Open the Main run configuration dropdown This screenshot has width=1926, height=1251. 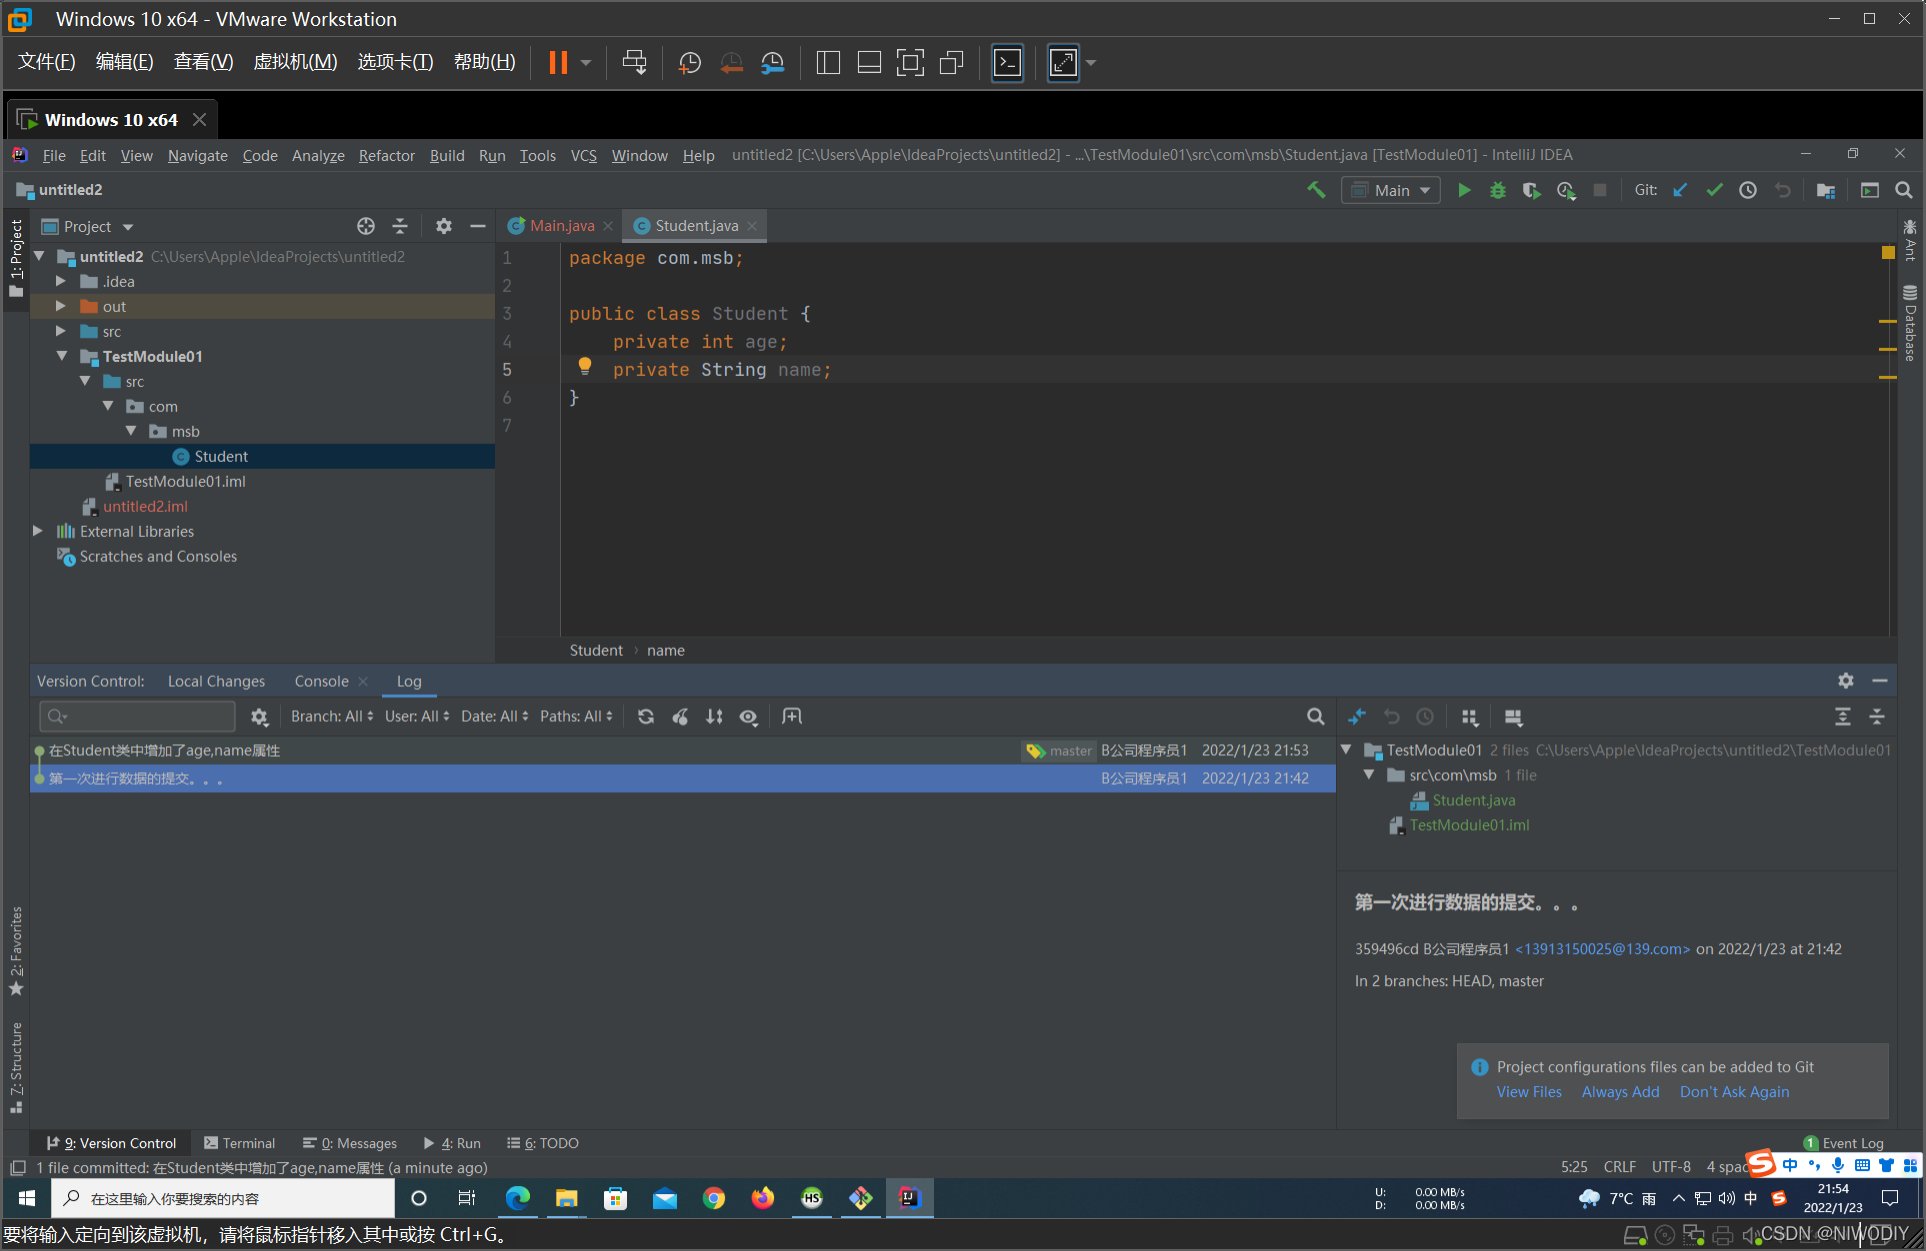coord(1391,190)
